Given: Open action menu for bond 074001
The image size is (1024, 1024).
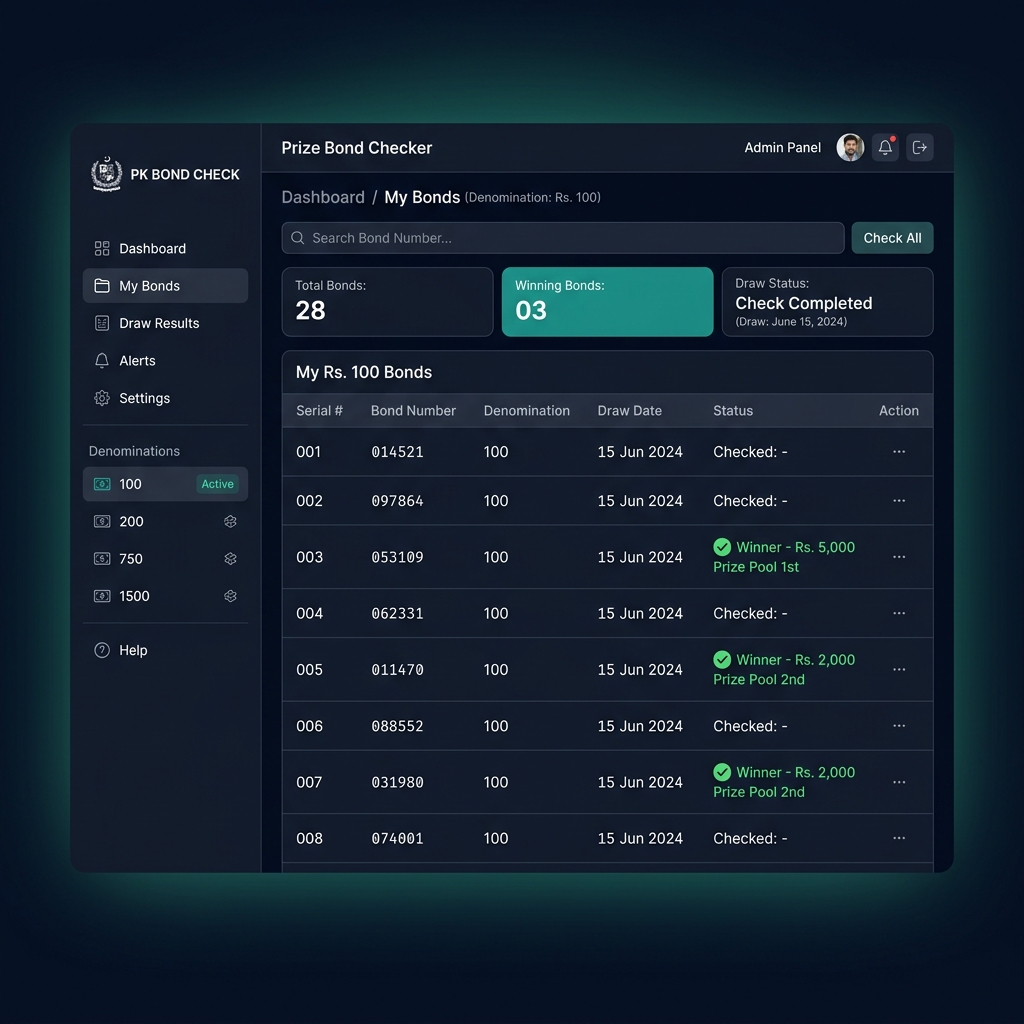Looking at the screenshot, I should (899, 838).
